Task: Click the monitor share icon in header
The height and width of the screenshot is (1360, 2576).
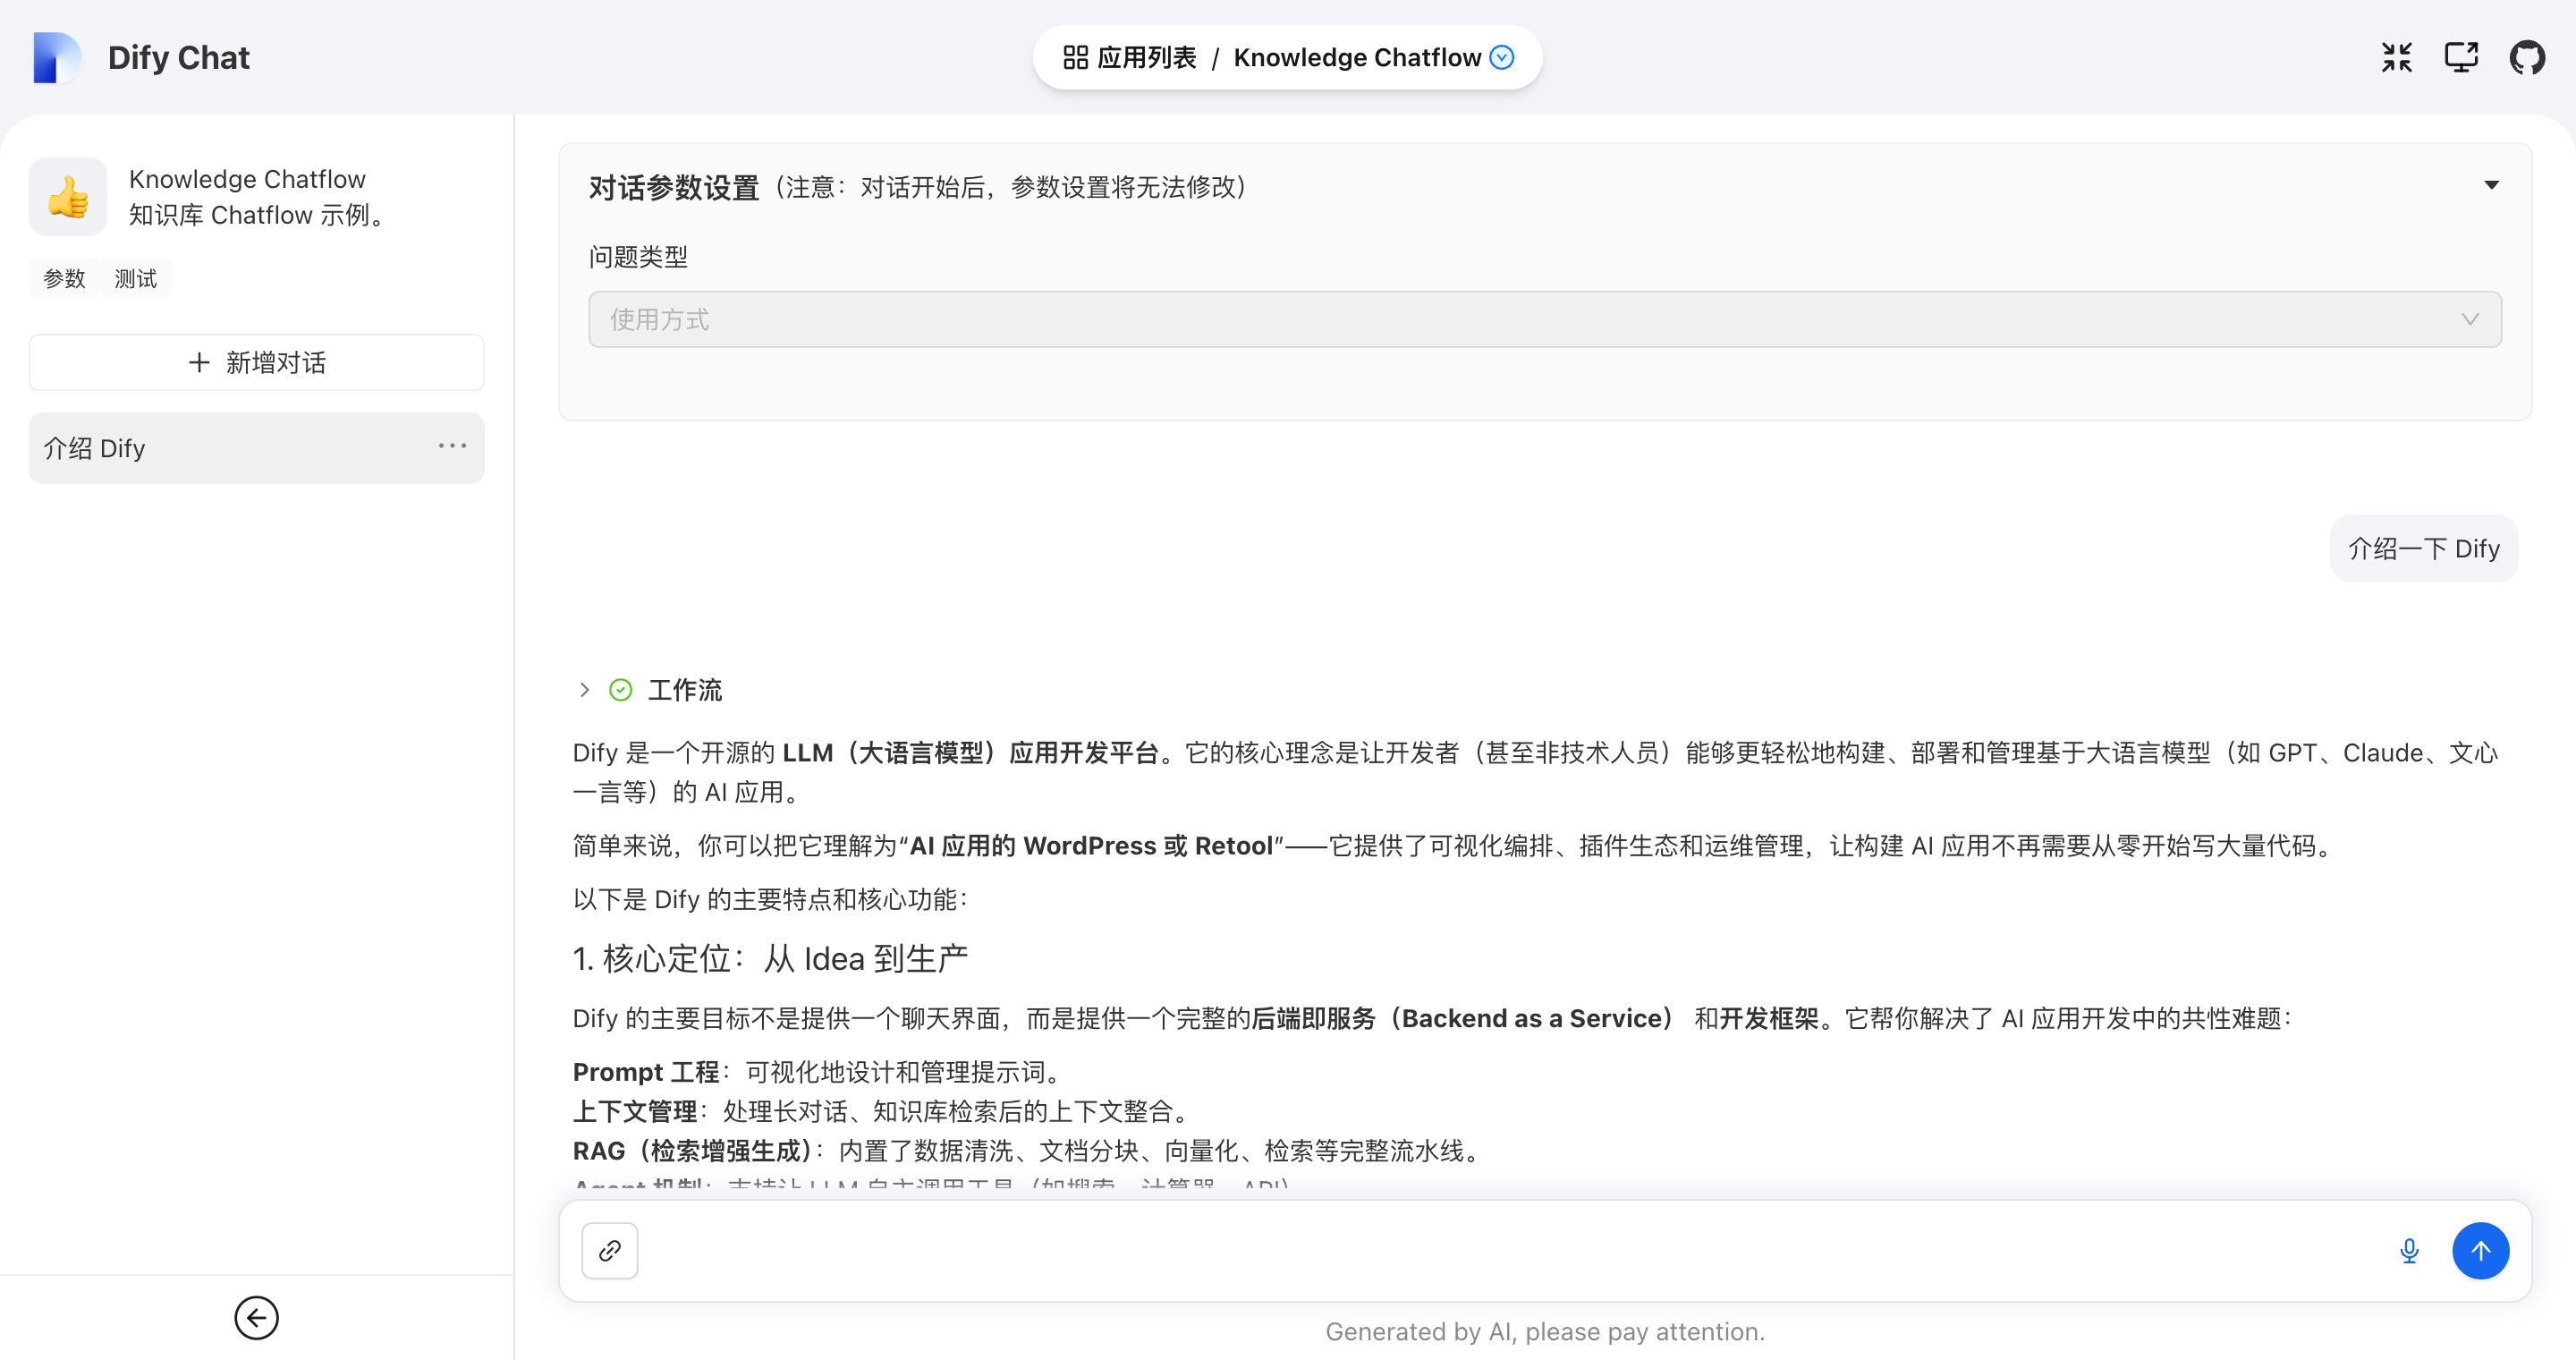Action: [2461, 57]
